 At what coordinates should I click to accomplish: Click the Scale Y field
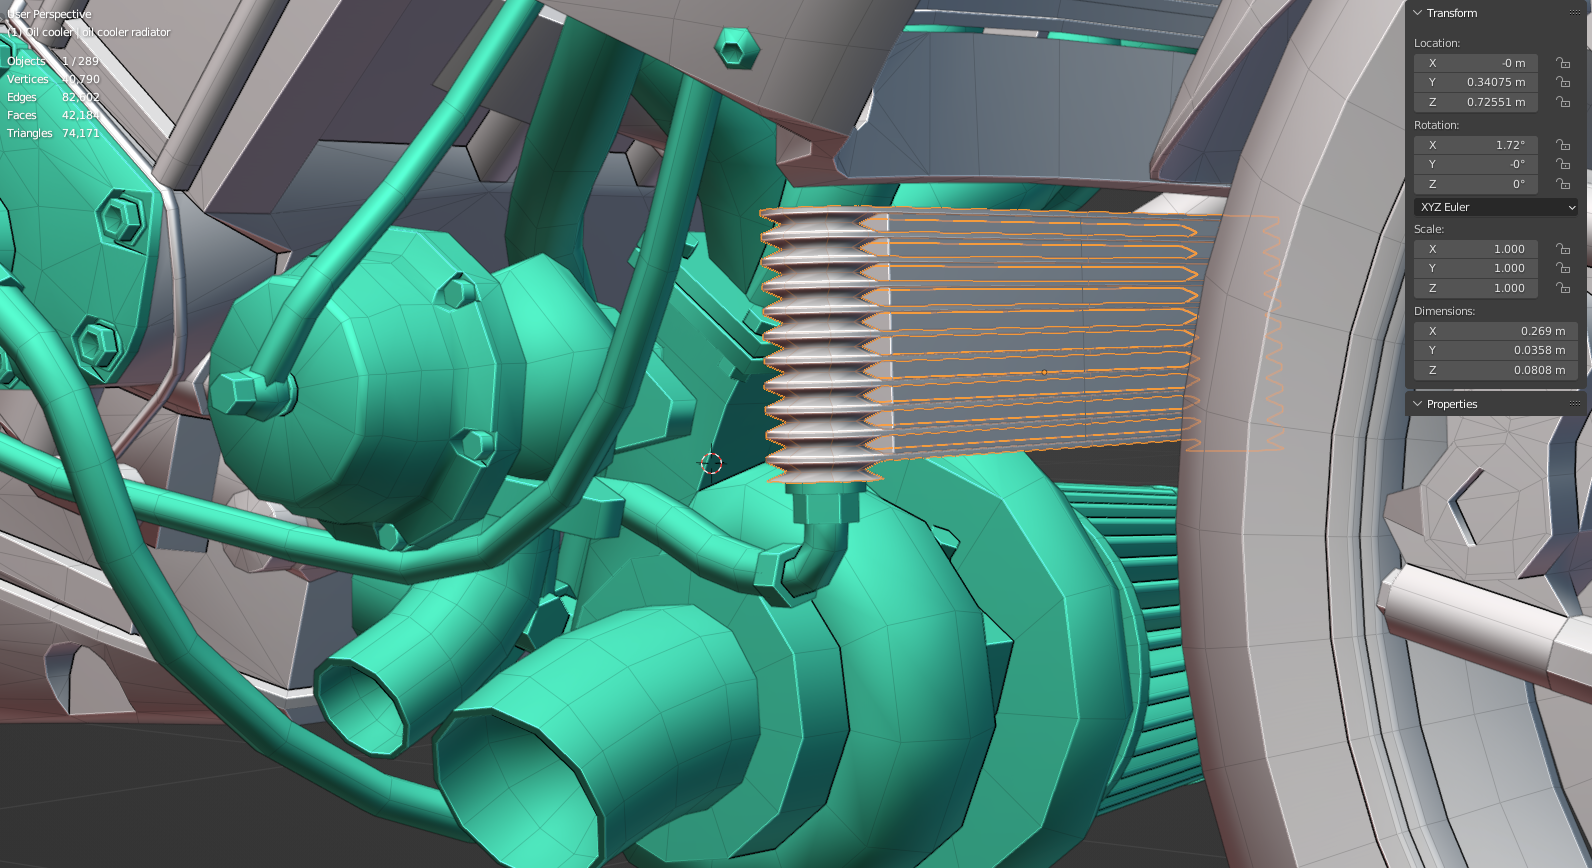point(1476,268)
